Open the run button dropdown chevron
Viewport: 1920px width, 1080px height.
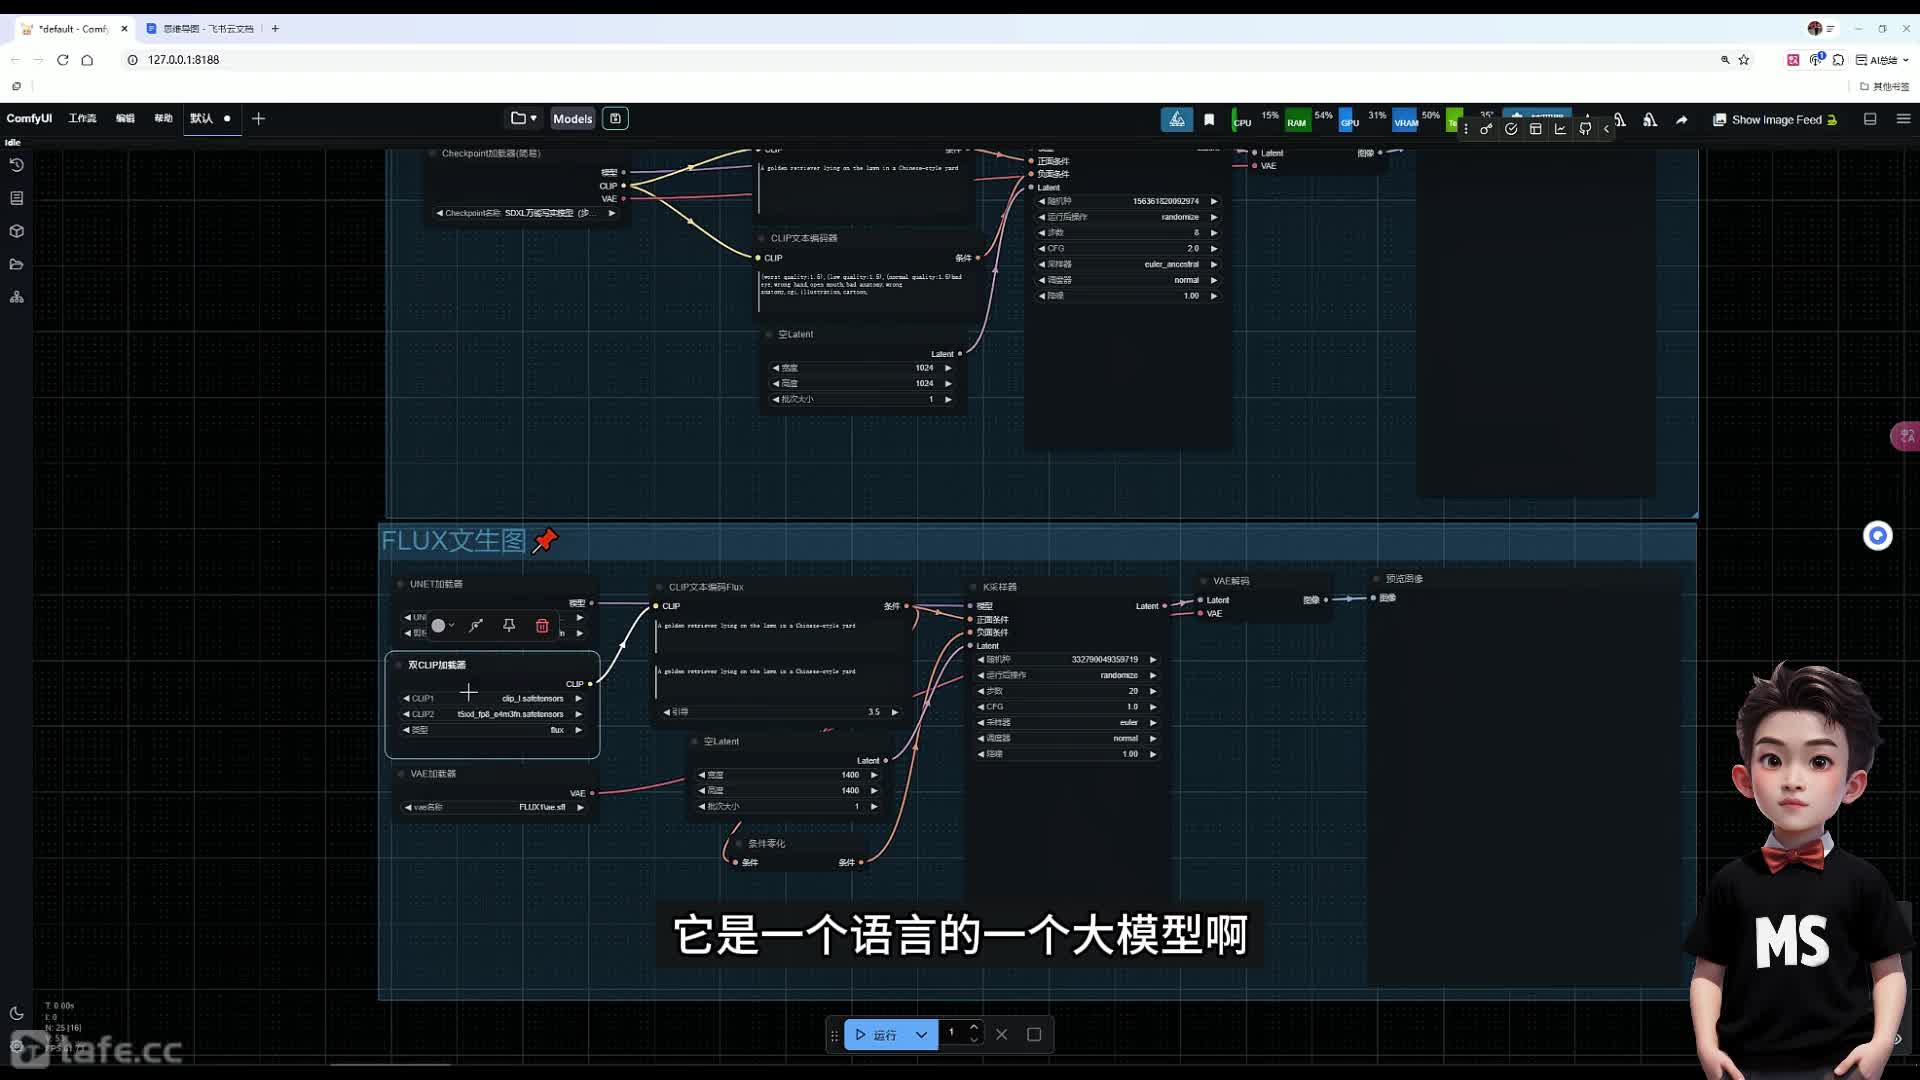pos(921,1034)
